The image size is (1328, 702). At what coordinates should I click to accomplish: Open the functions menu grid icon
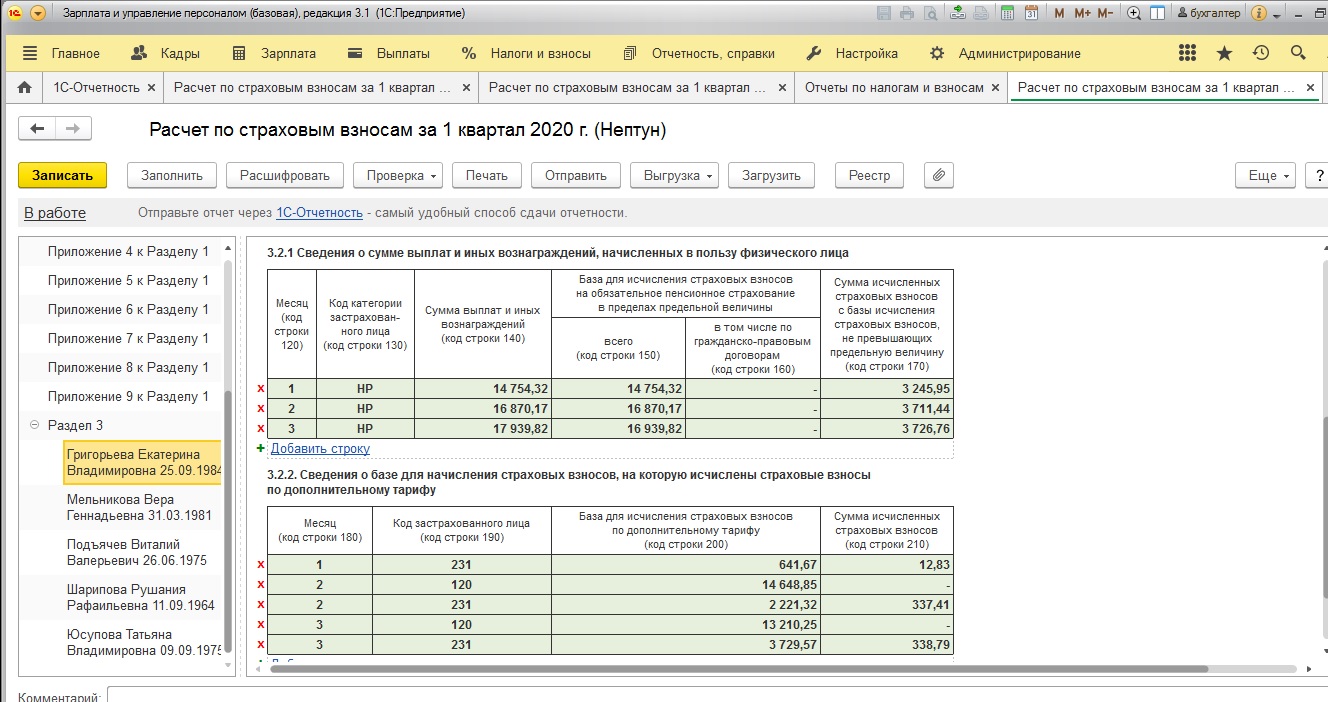coord(1187,53)
